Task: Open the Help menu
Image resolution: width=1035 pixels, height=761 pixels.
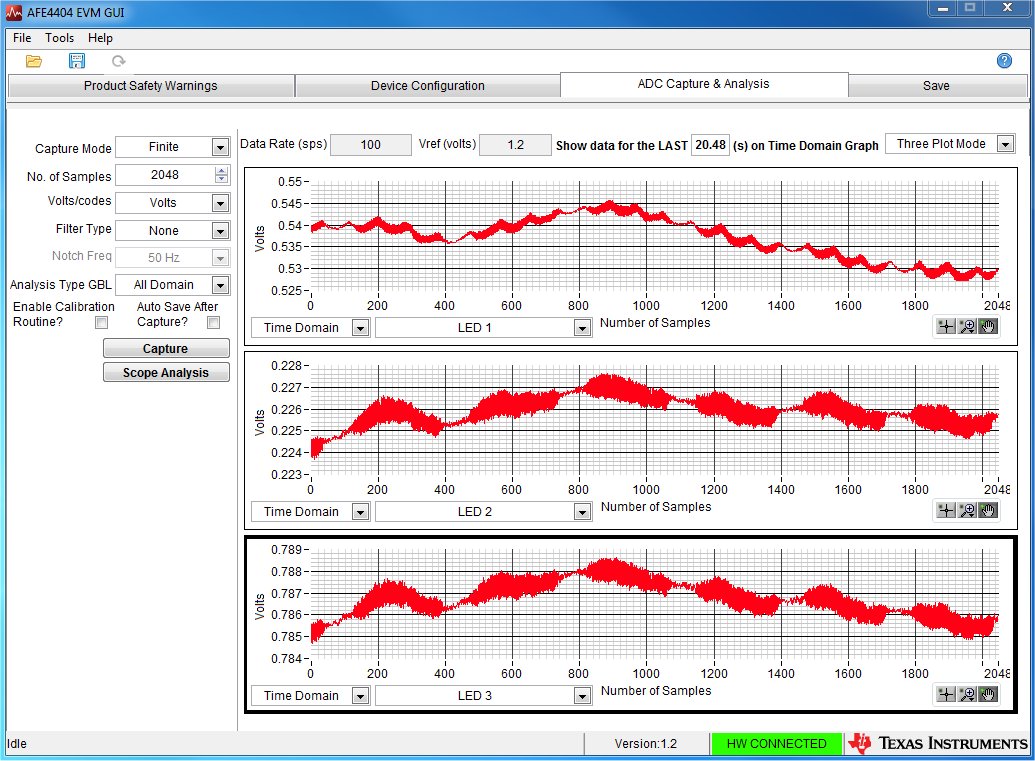Action: coord(100,38)
